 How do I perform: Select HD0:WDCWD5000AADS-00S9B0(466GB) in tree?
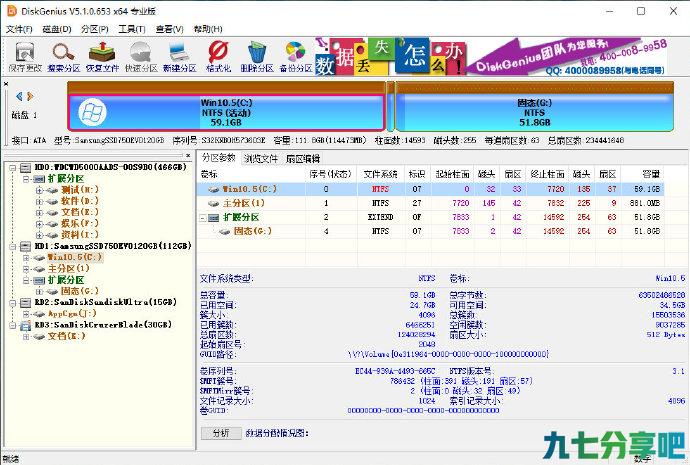tap(110, 167)
